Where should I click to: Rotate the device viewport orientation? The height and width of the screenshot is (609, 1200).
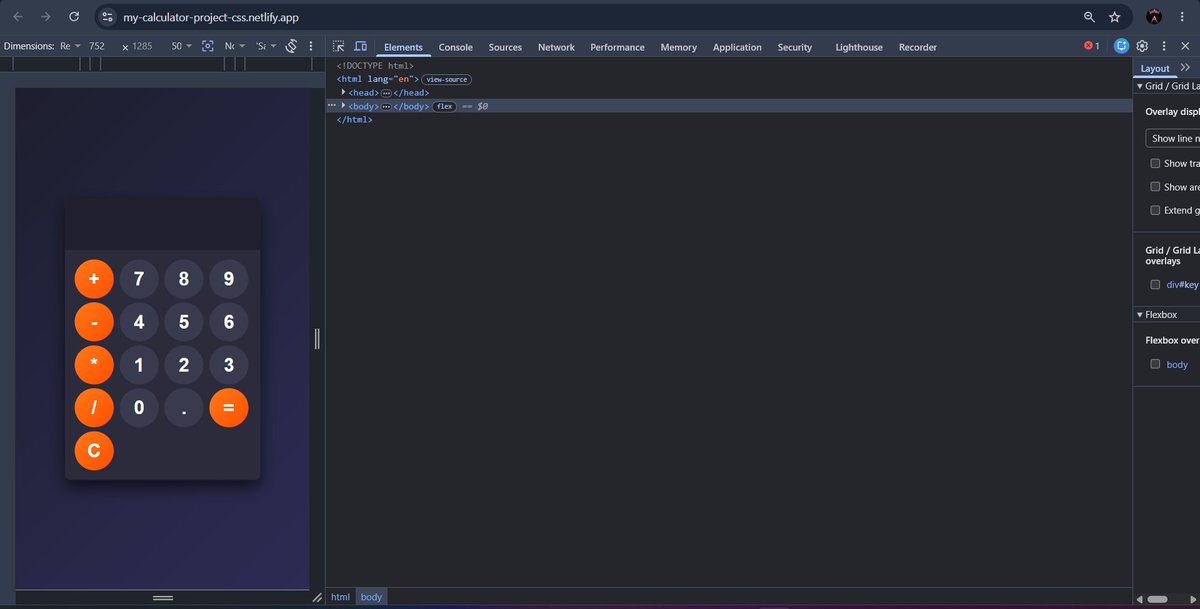[x=292, y=46]
